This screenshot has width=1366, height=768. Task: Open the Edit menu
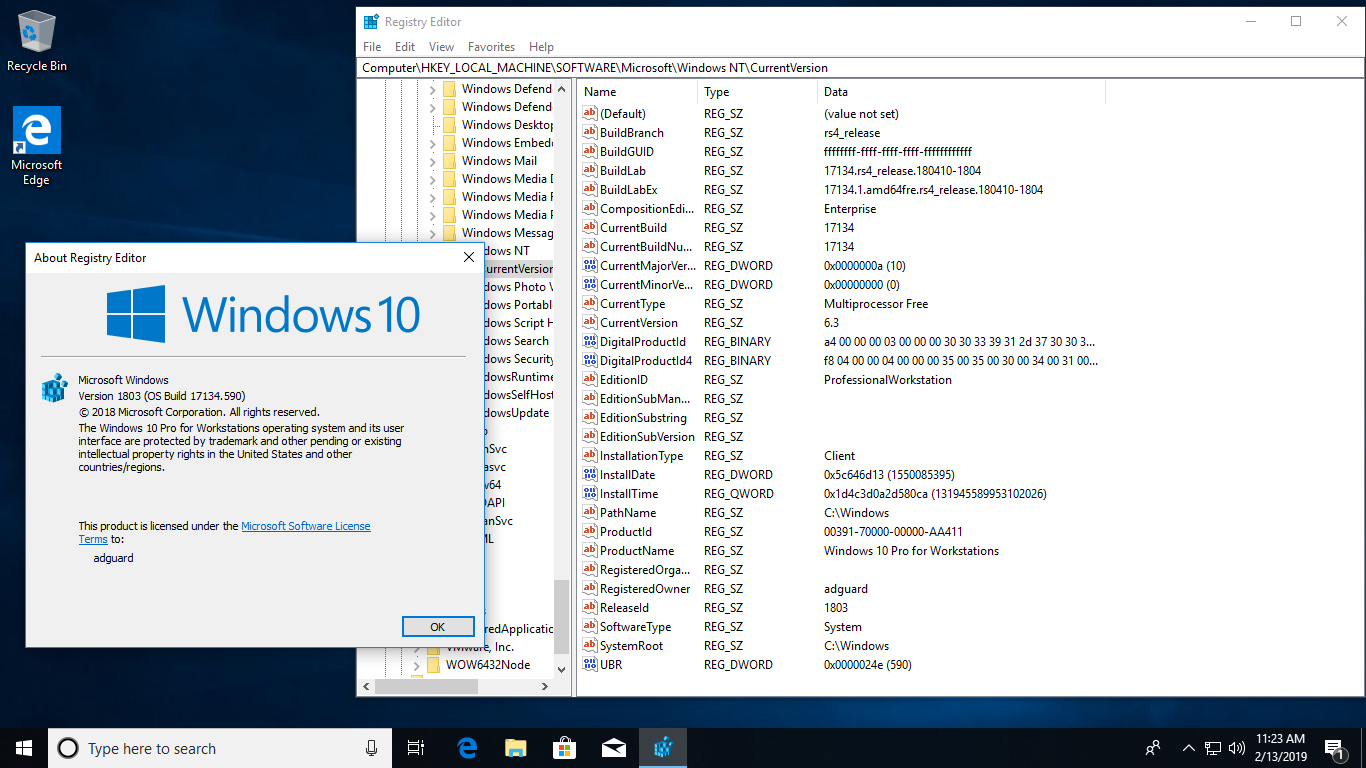pos(405,47)
